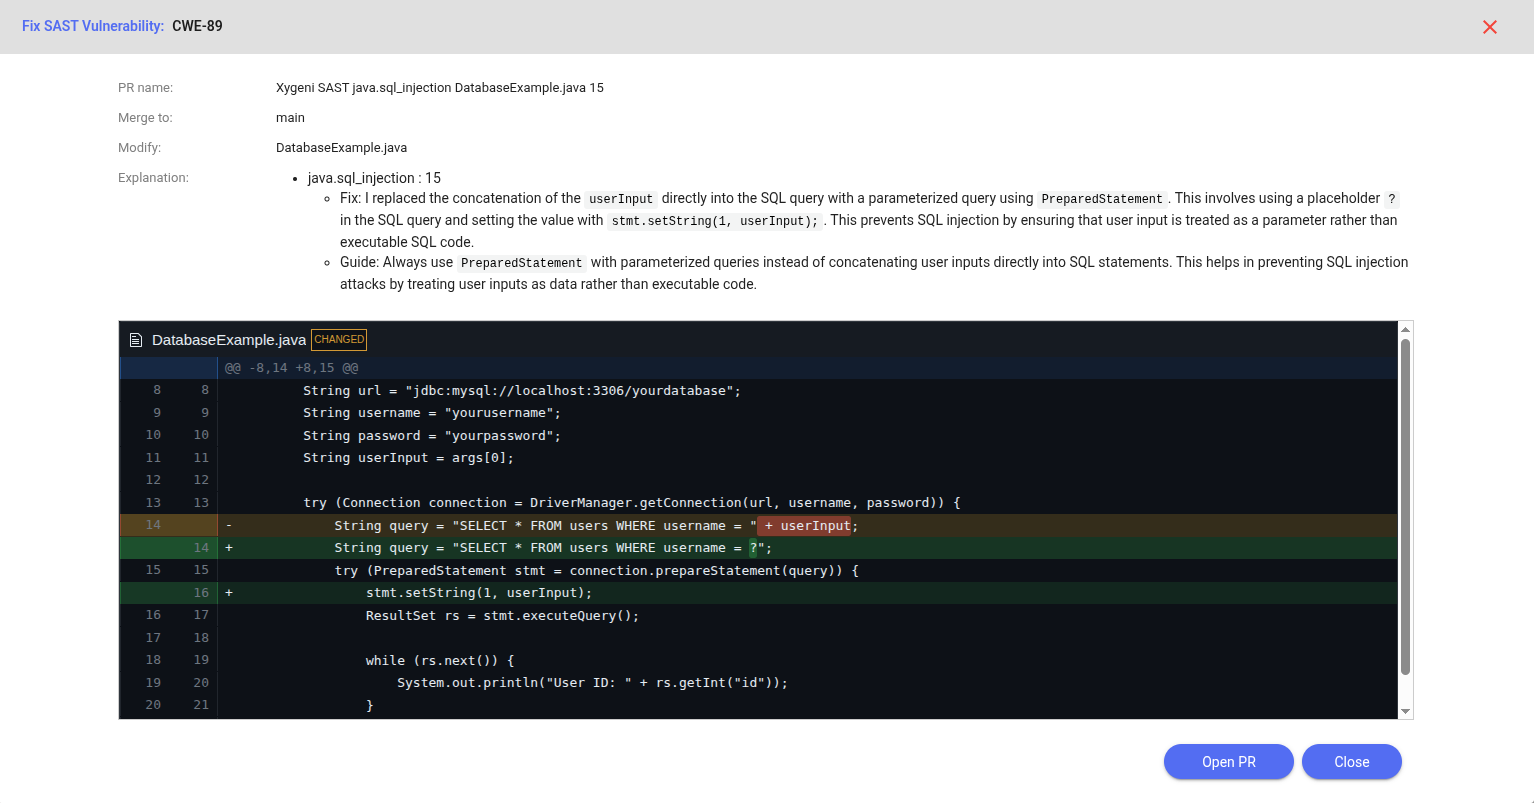This screenshot has height=803, width=1534.
Task: Select the DatabaseExample.java diff file header title
Action: (x=228, y=340)
